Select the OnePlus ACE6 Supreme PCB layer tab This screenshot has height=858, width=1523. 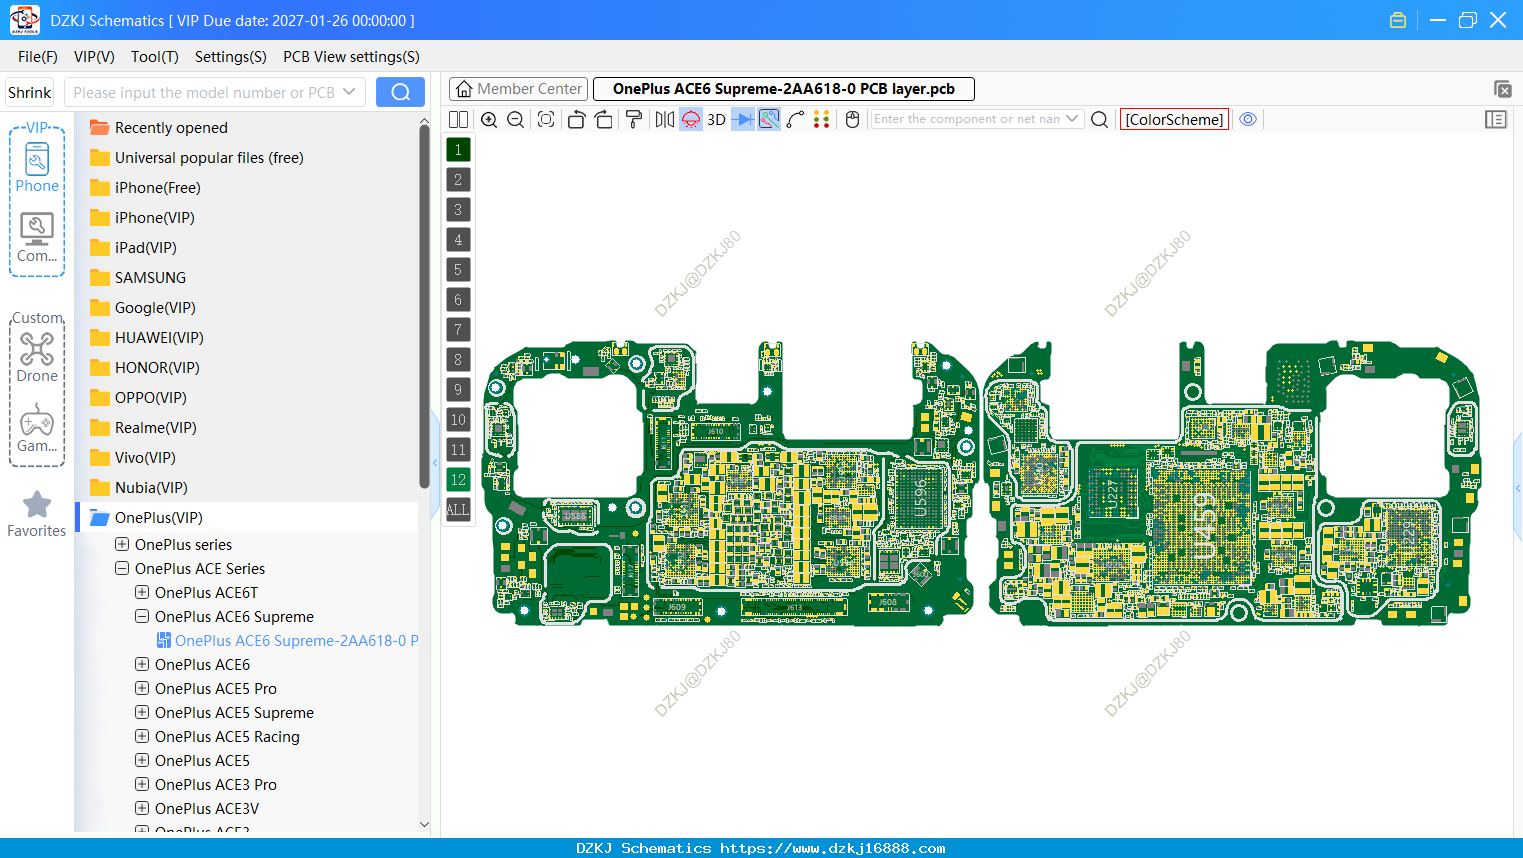[784, 89]
